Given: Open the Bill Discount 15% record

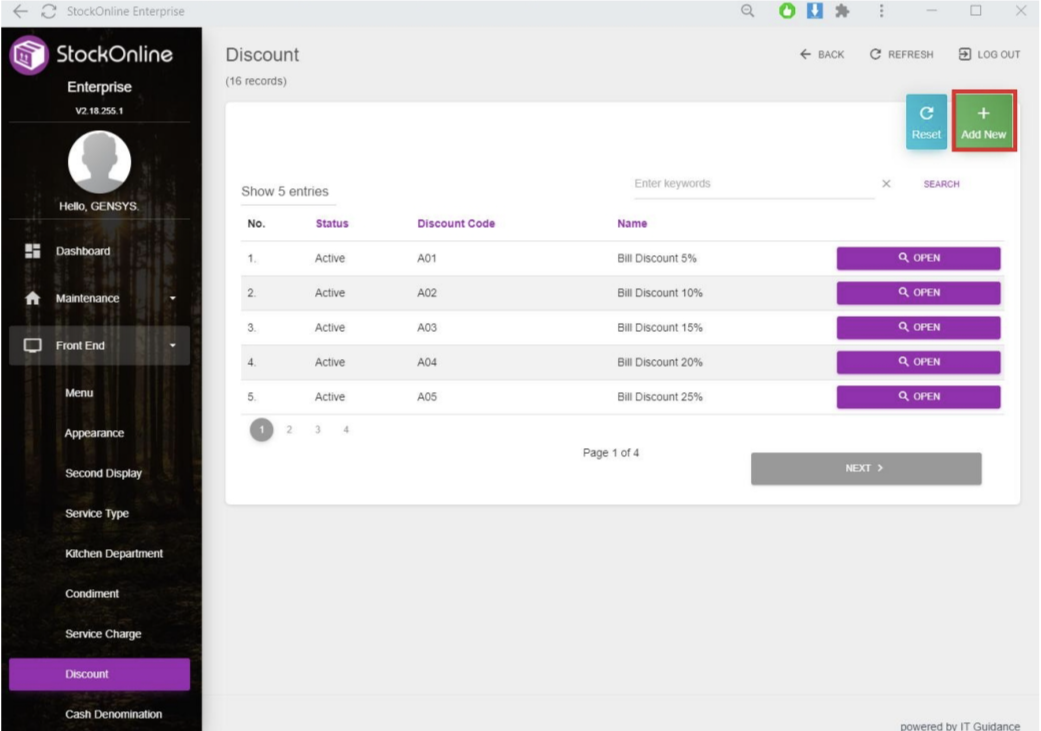Looking at the screenshot, I should tap(918, 328).
